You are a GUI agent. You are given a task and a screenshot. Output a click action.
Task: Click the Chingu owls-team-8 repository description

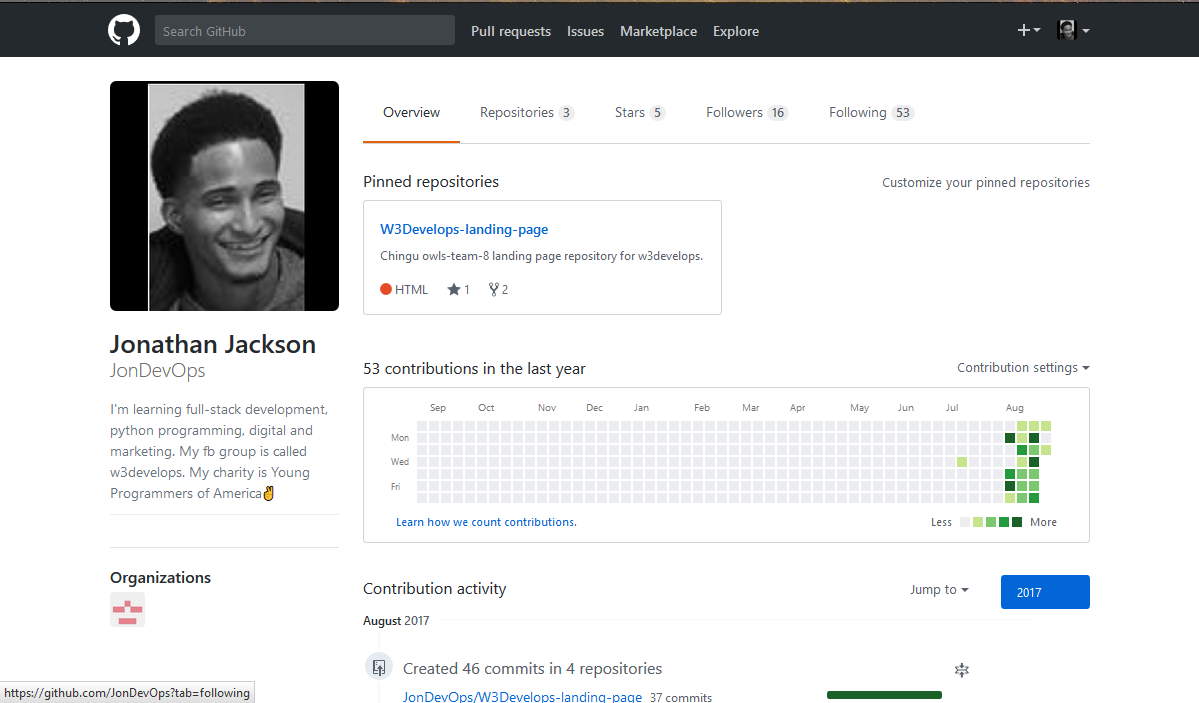tap(541, 256)
